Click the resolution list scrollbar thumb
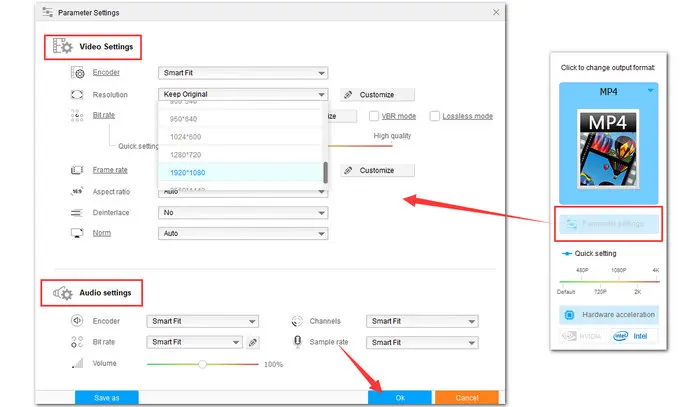 [x=325, y=172]
